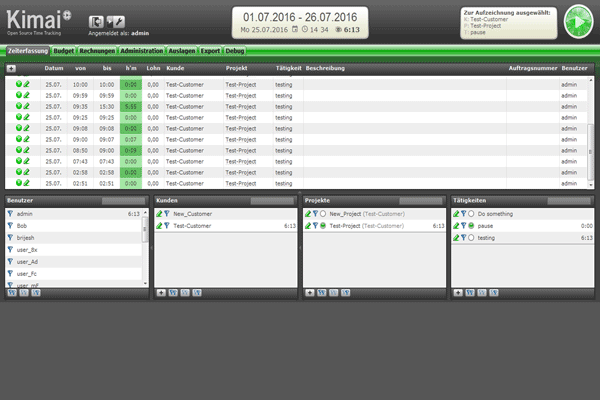Click add customer plus icon in Kunden panel
600x400 pixels.
pos(161,293)
